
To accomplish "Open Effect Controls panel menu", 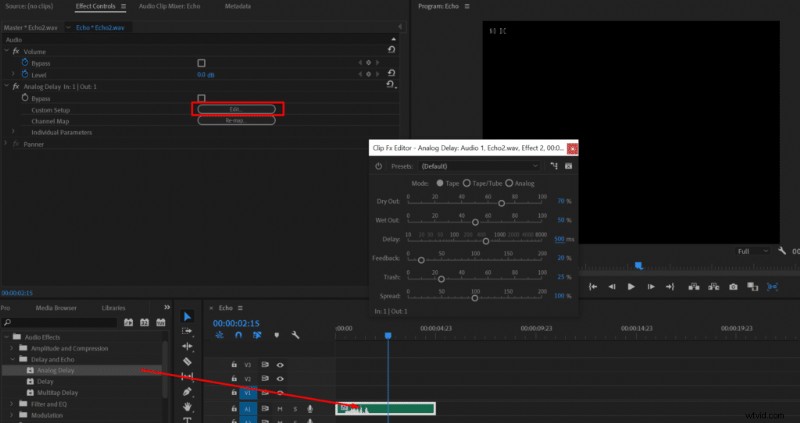I will coord(123,6).
